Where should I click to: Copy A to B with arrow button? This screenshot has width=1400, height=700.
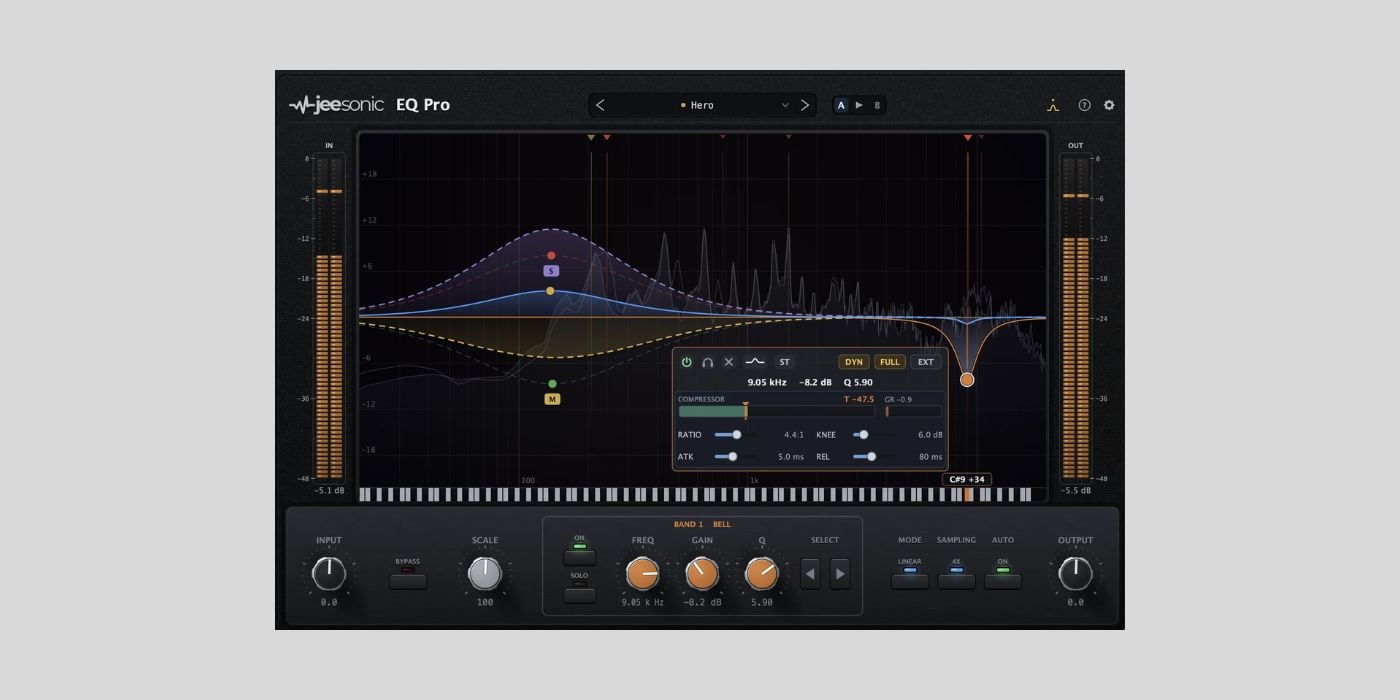point(859,105)
